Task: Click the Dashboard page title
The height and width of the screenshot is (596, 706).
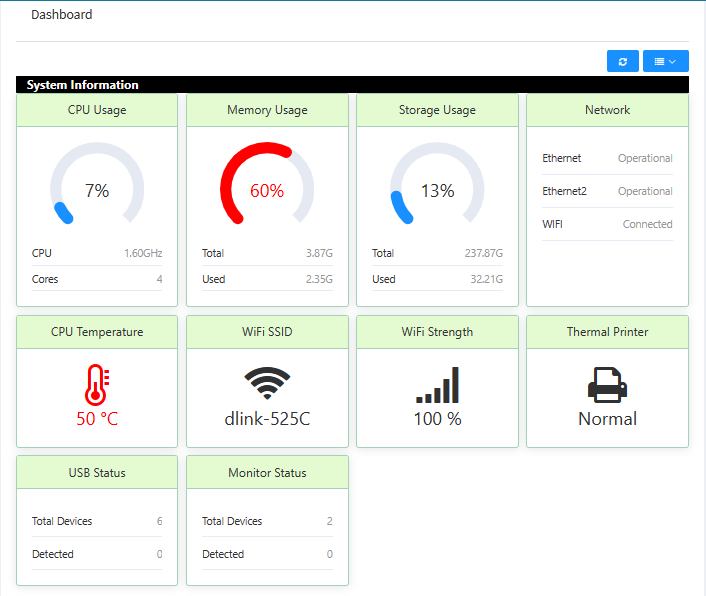Action: [62, 15]
